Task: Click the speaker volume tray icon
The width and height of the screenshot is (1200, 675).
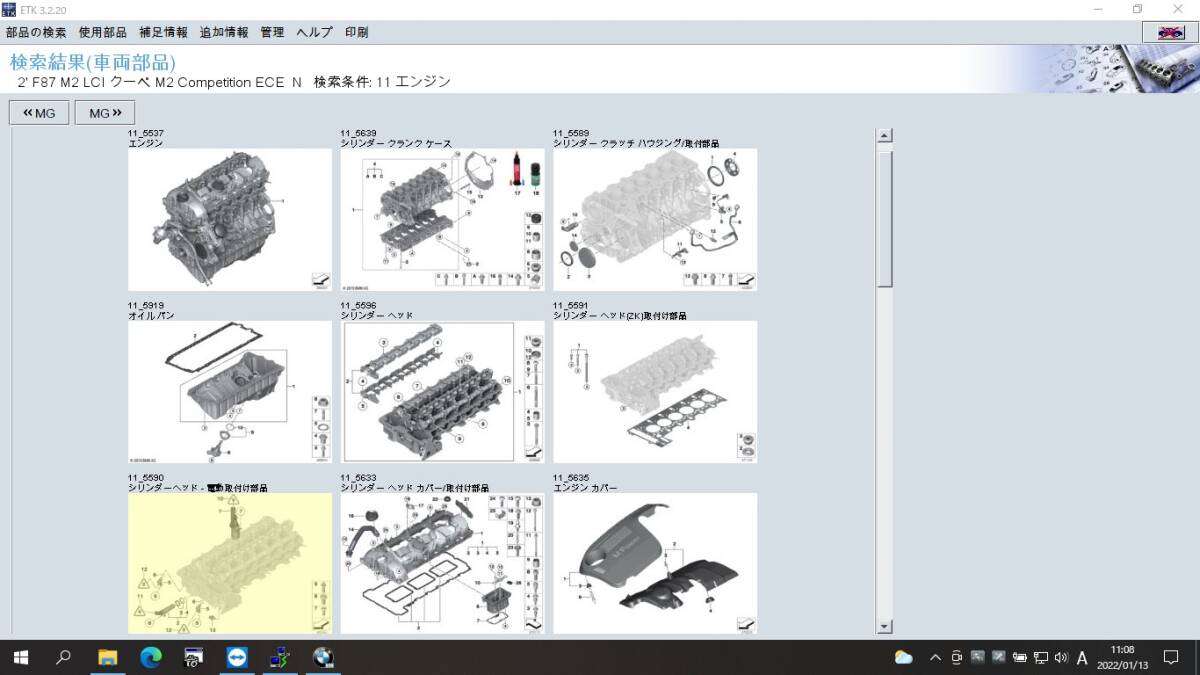Action: point(1060,657)
